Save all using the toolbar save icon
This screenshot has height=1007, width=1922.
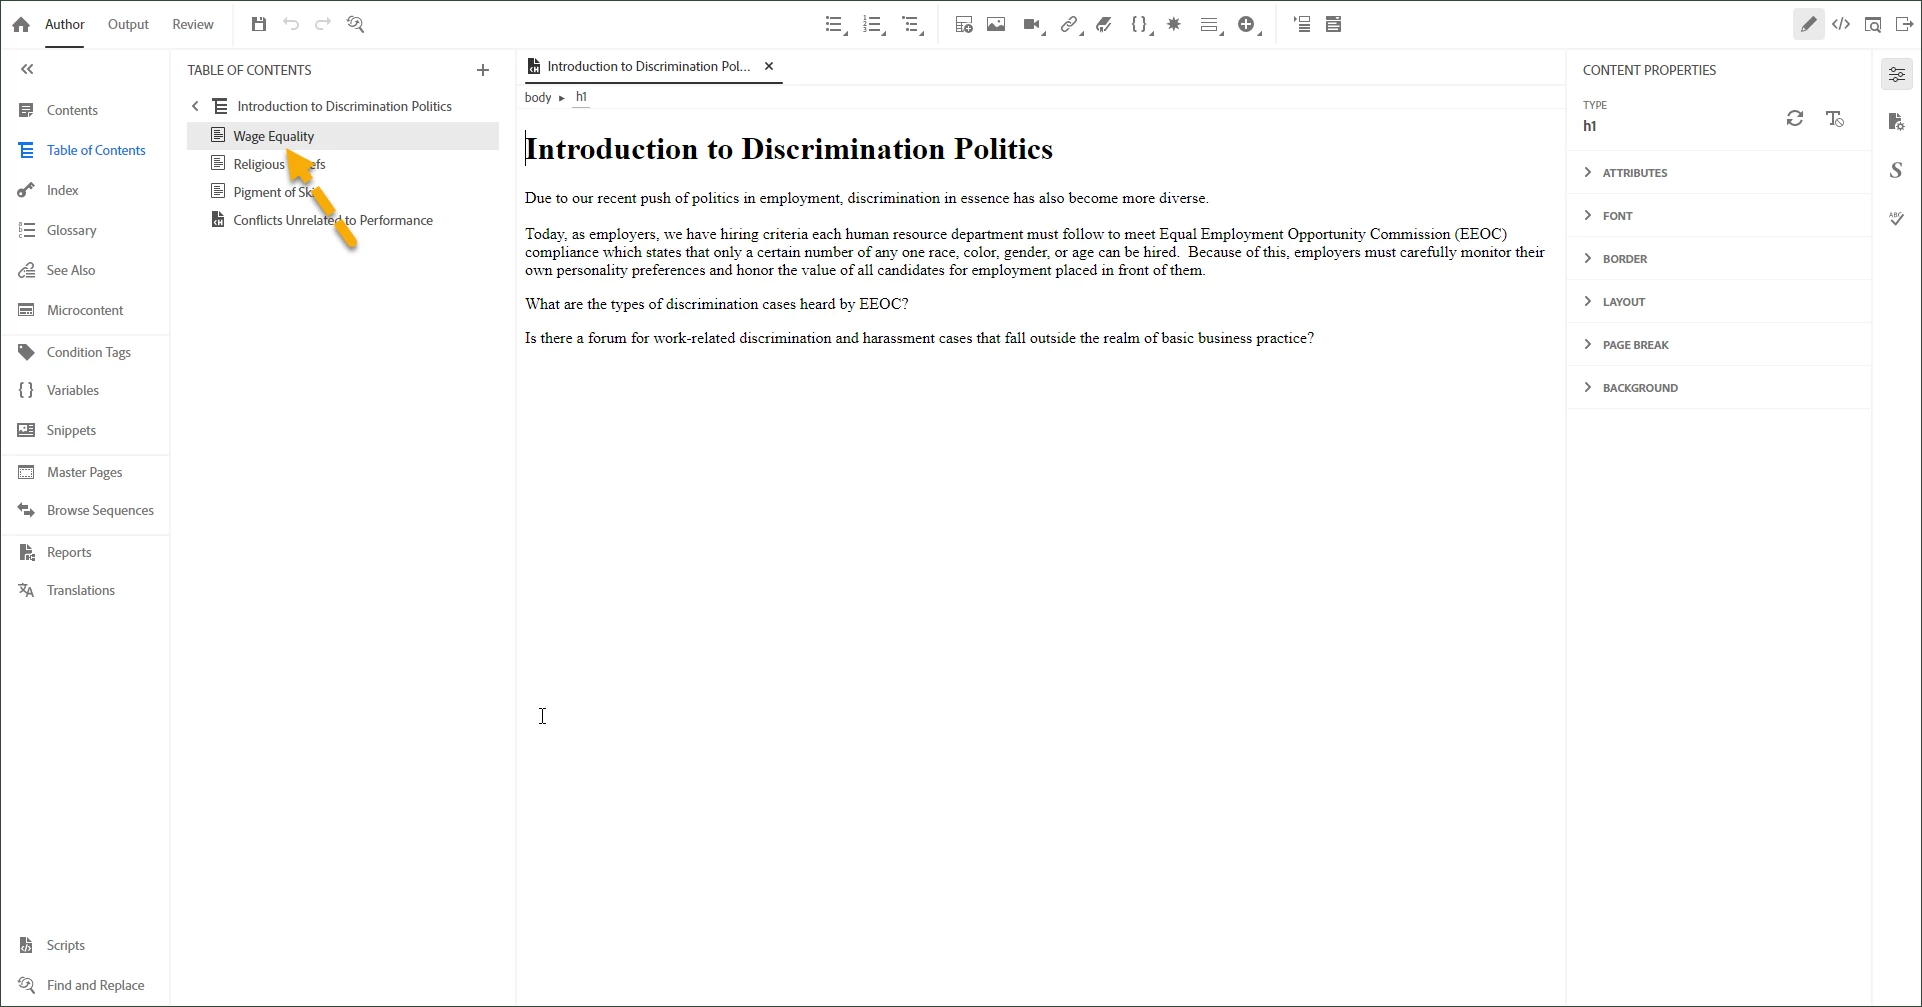(259, 24)
